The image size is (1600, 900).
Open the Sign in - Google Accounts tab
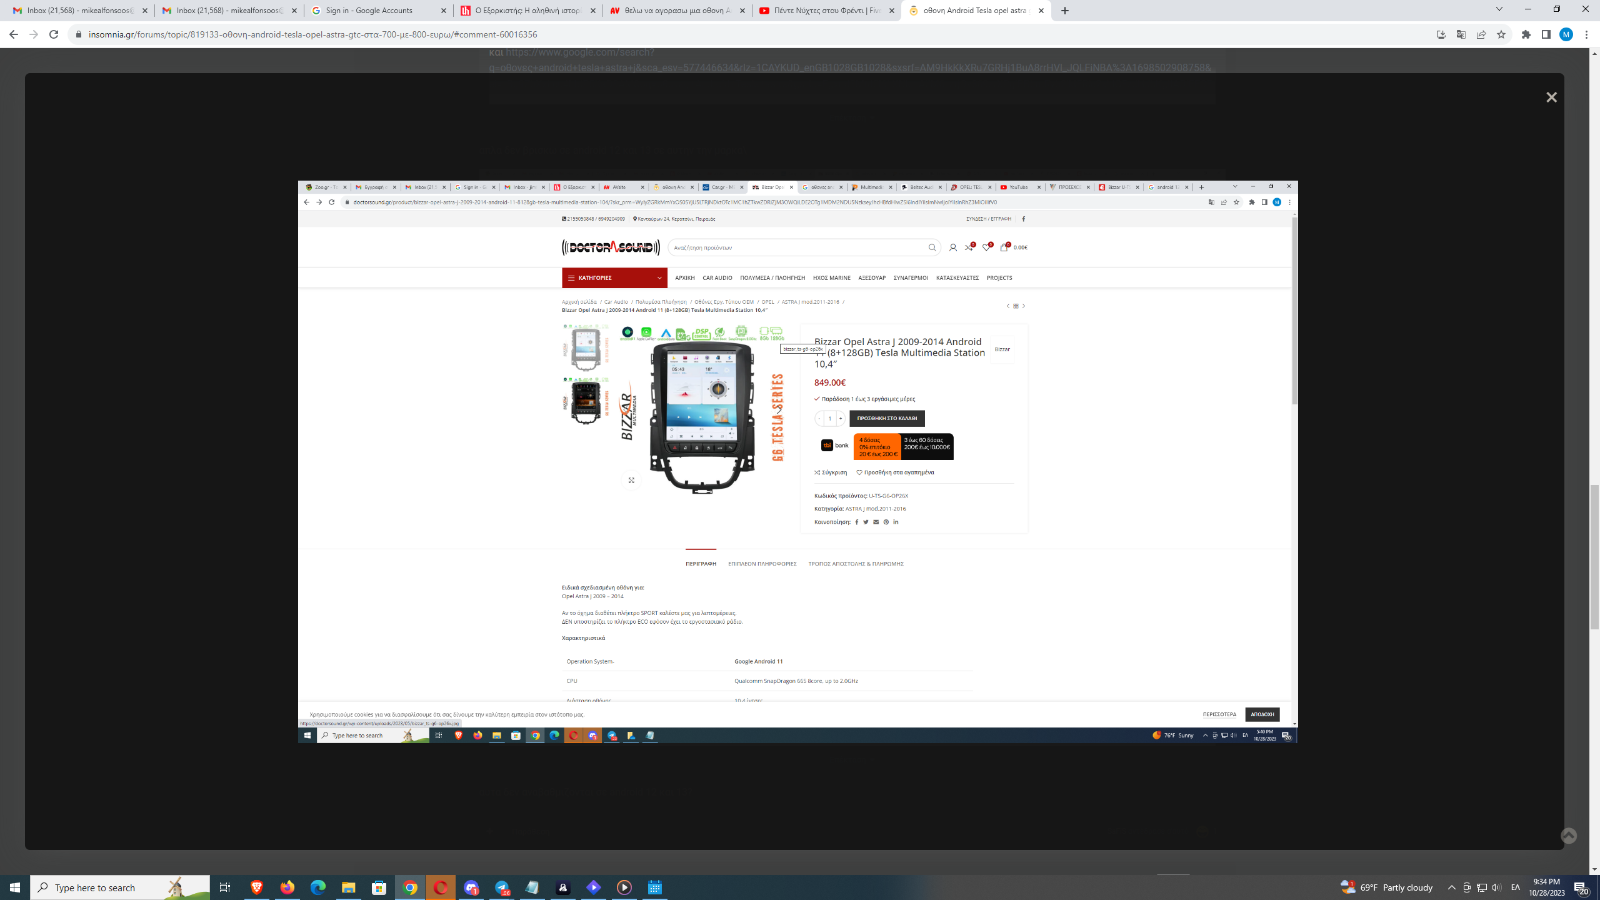point(377,10)
